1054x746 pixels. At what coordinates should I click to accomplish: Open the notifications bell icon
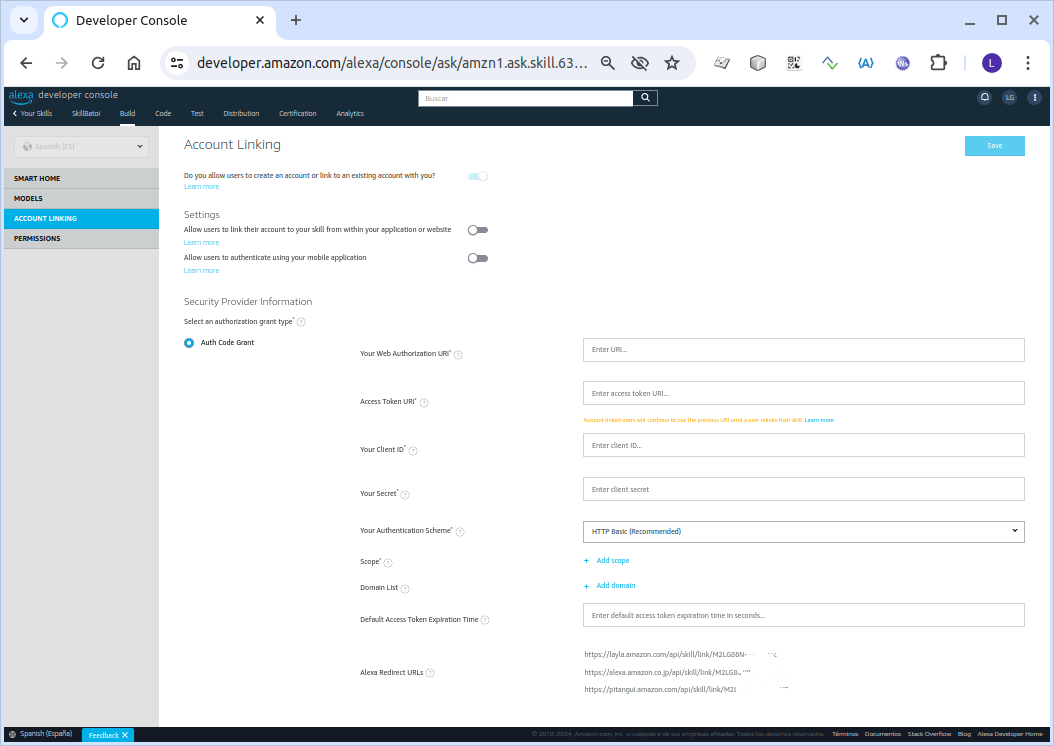(984, 97)
